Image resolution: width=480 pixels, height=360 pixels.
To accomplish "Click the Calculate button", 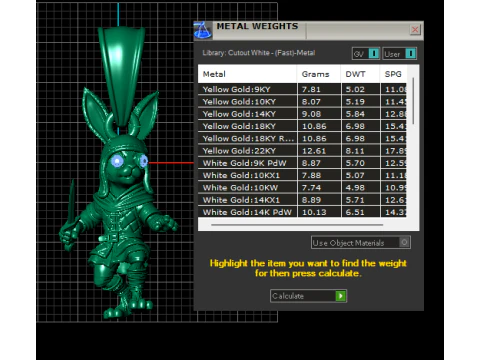I will coord(308,296).
